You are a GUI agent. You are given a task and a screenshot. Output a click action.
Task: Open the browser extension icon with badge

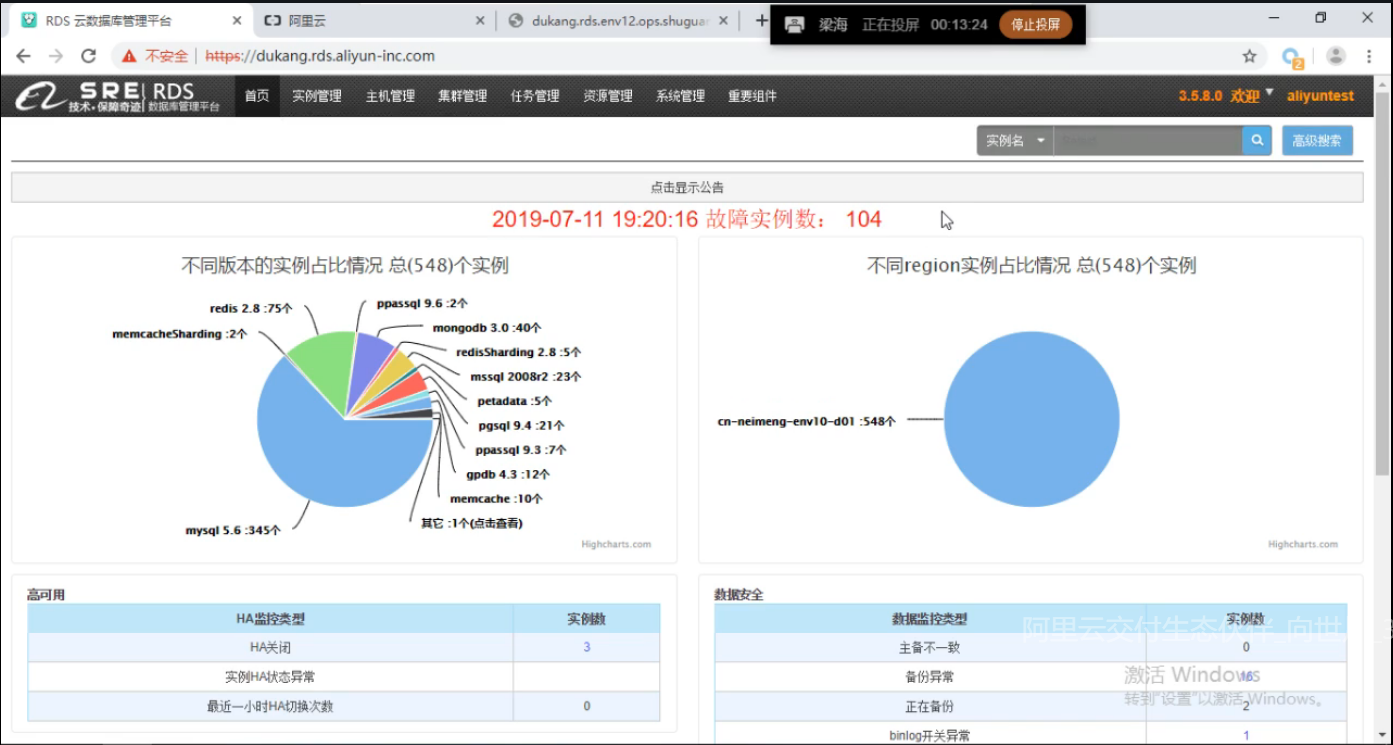point(1292,57)
